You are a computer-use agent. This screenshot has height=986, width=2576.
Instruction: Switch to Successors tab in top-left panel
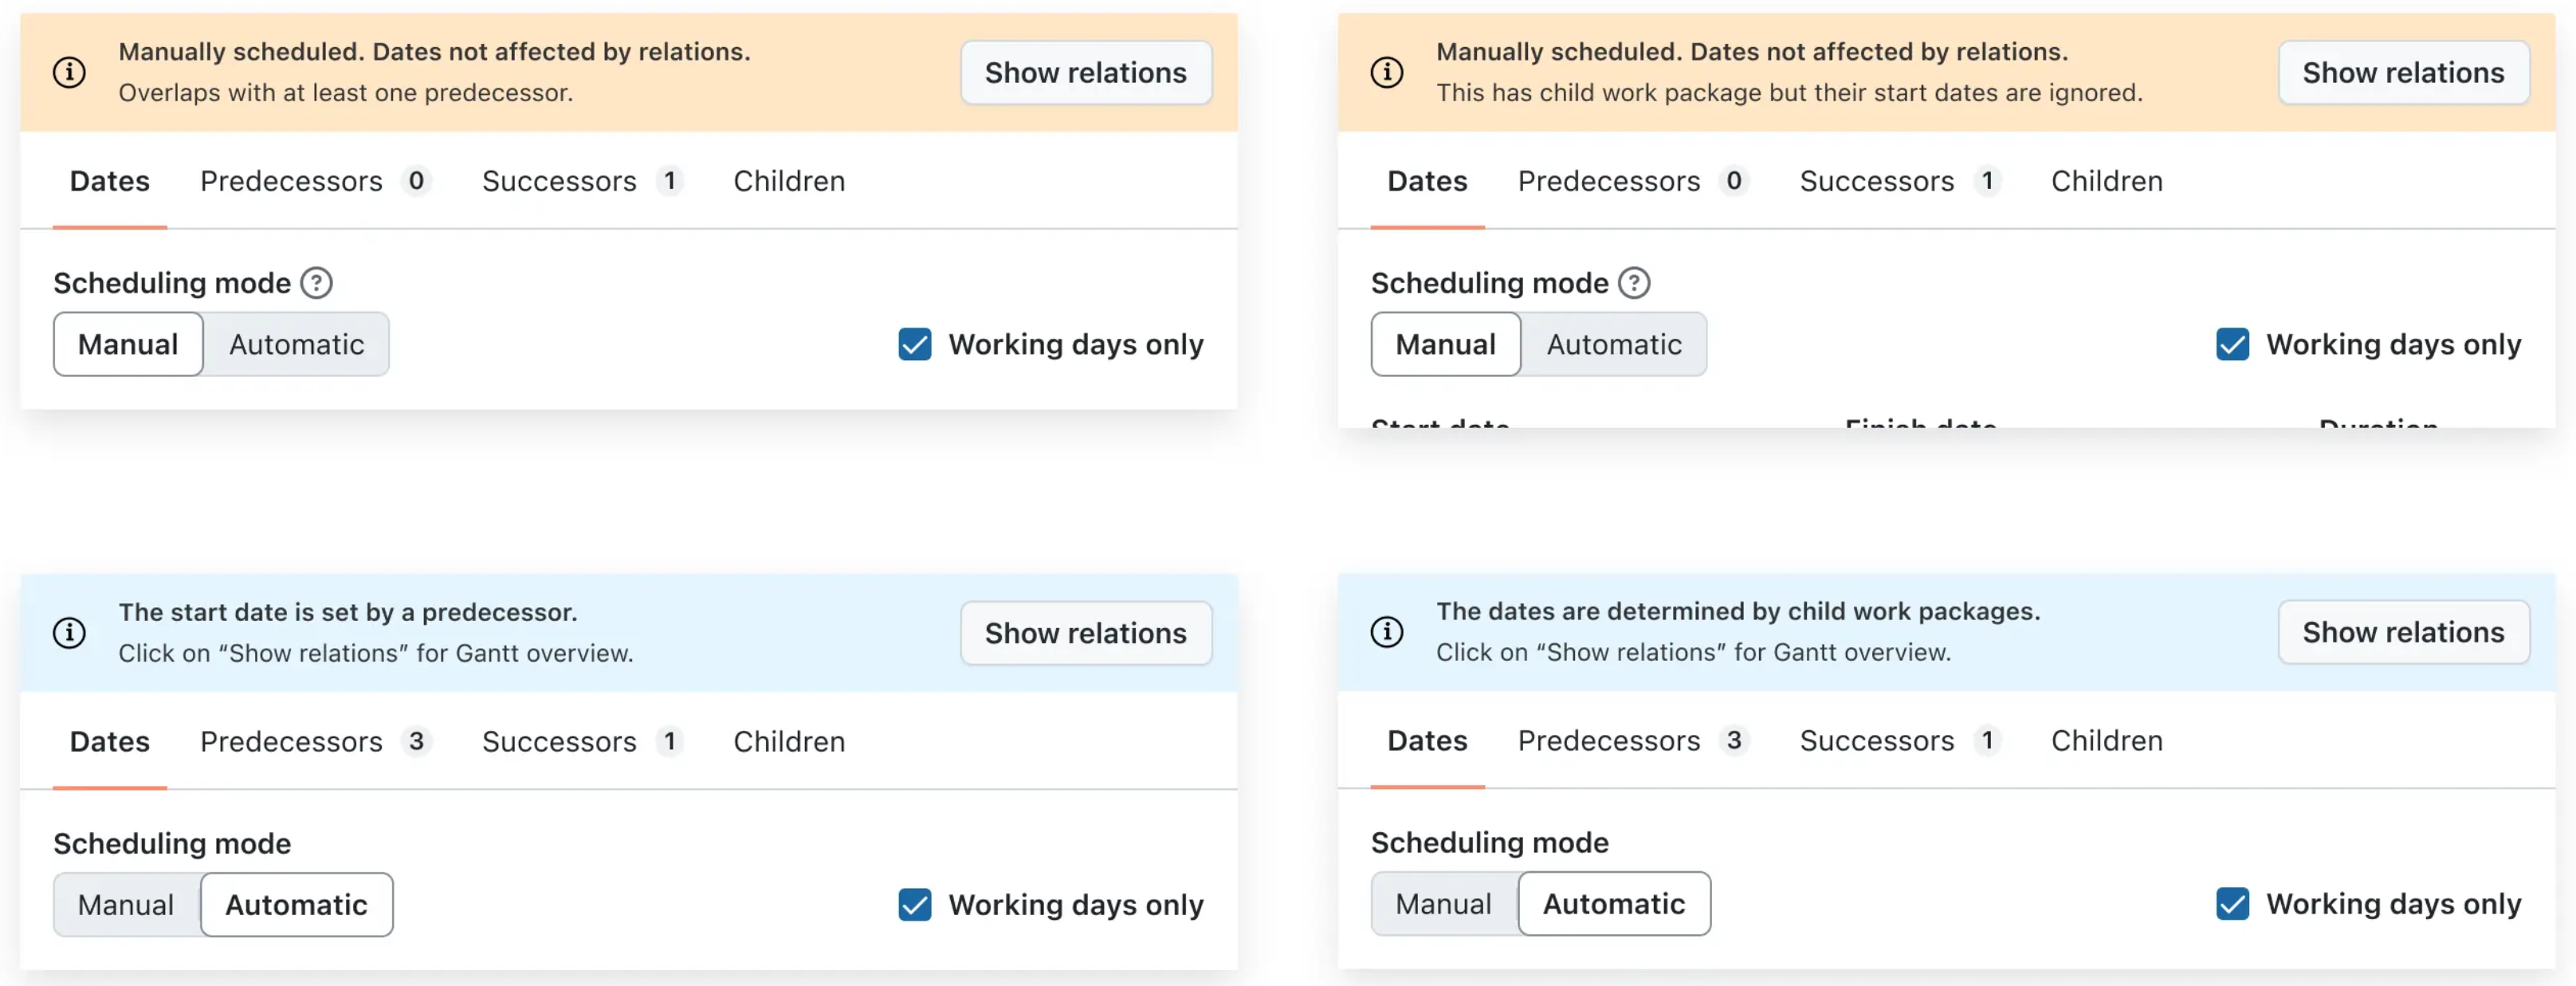point(561,181)
